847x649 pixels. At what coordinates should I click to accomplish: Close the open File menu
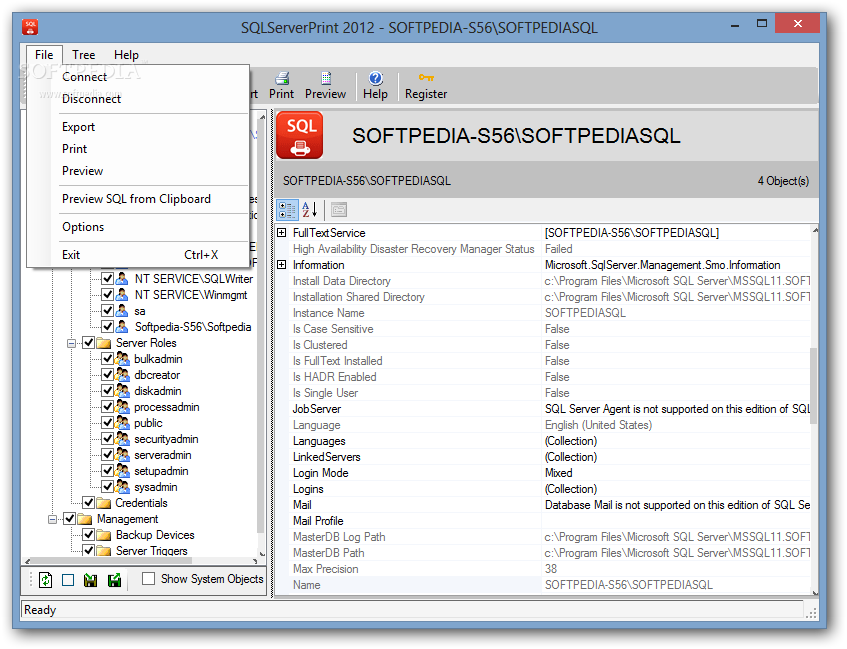(x=44, y=55)
